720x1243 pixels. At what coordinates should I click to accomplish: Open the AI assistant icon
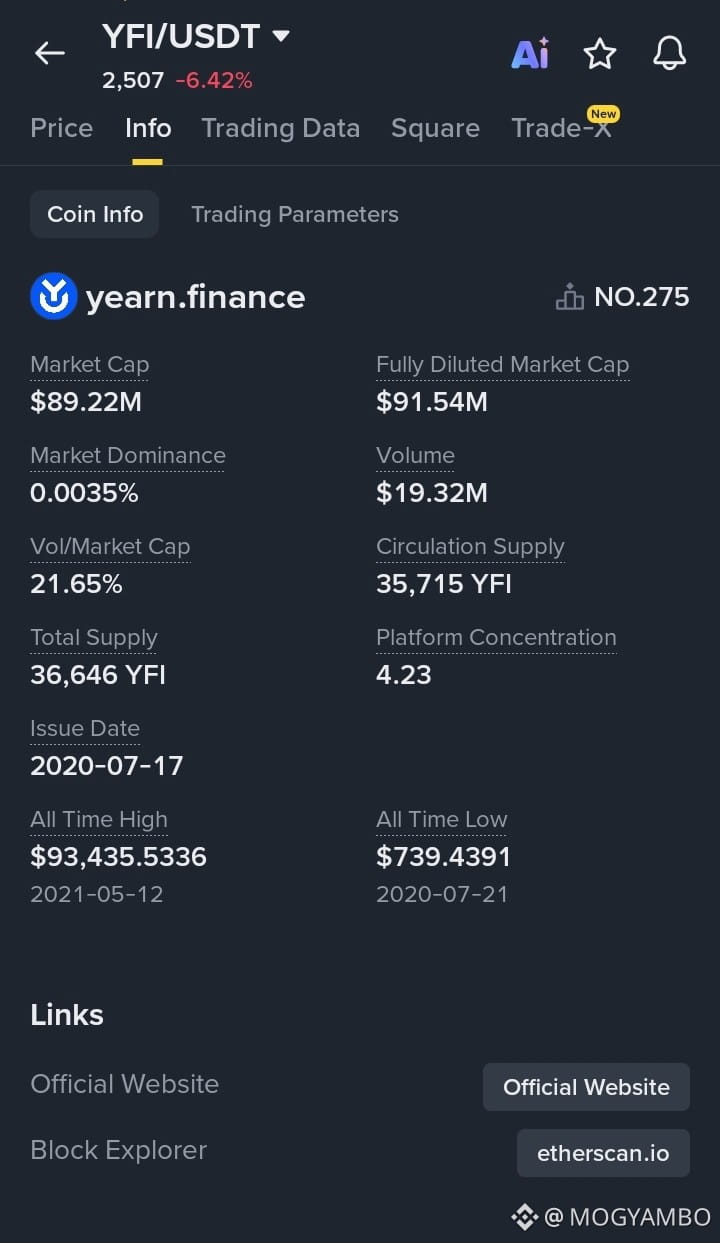530,53
